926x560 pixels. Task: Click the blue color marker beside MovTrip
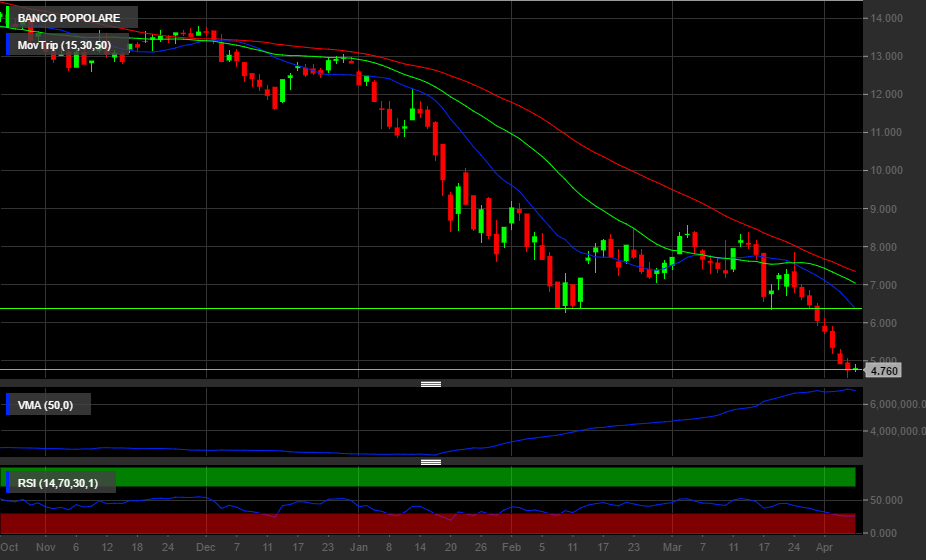coord(8,45)
